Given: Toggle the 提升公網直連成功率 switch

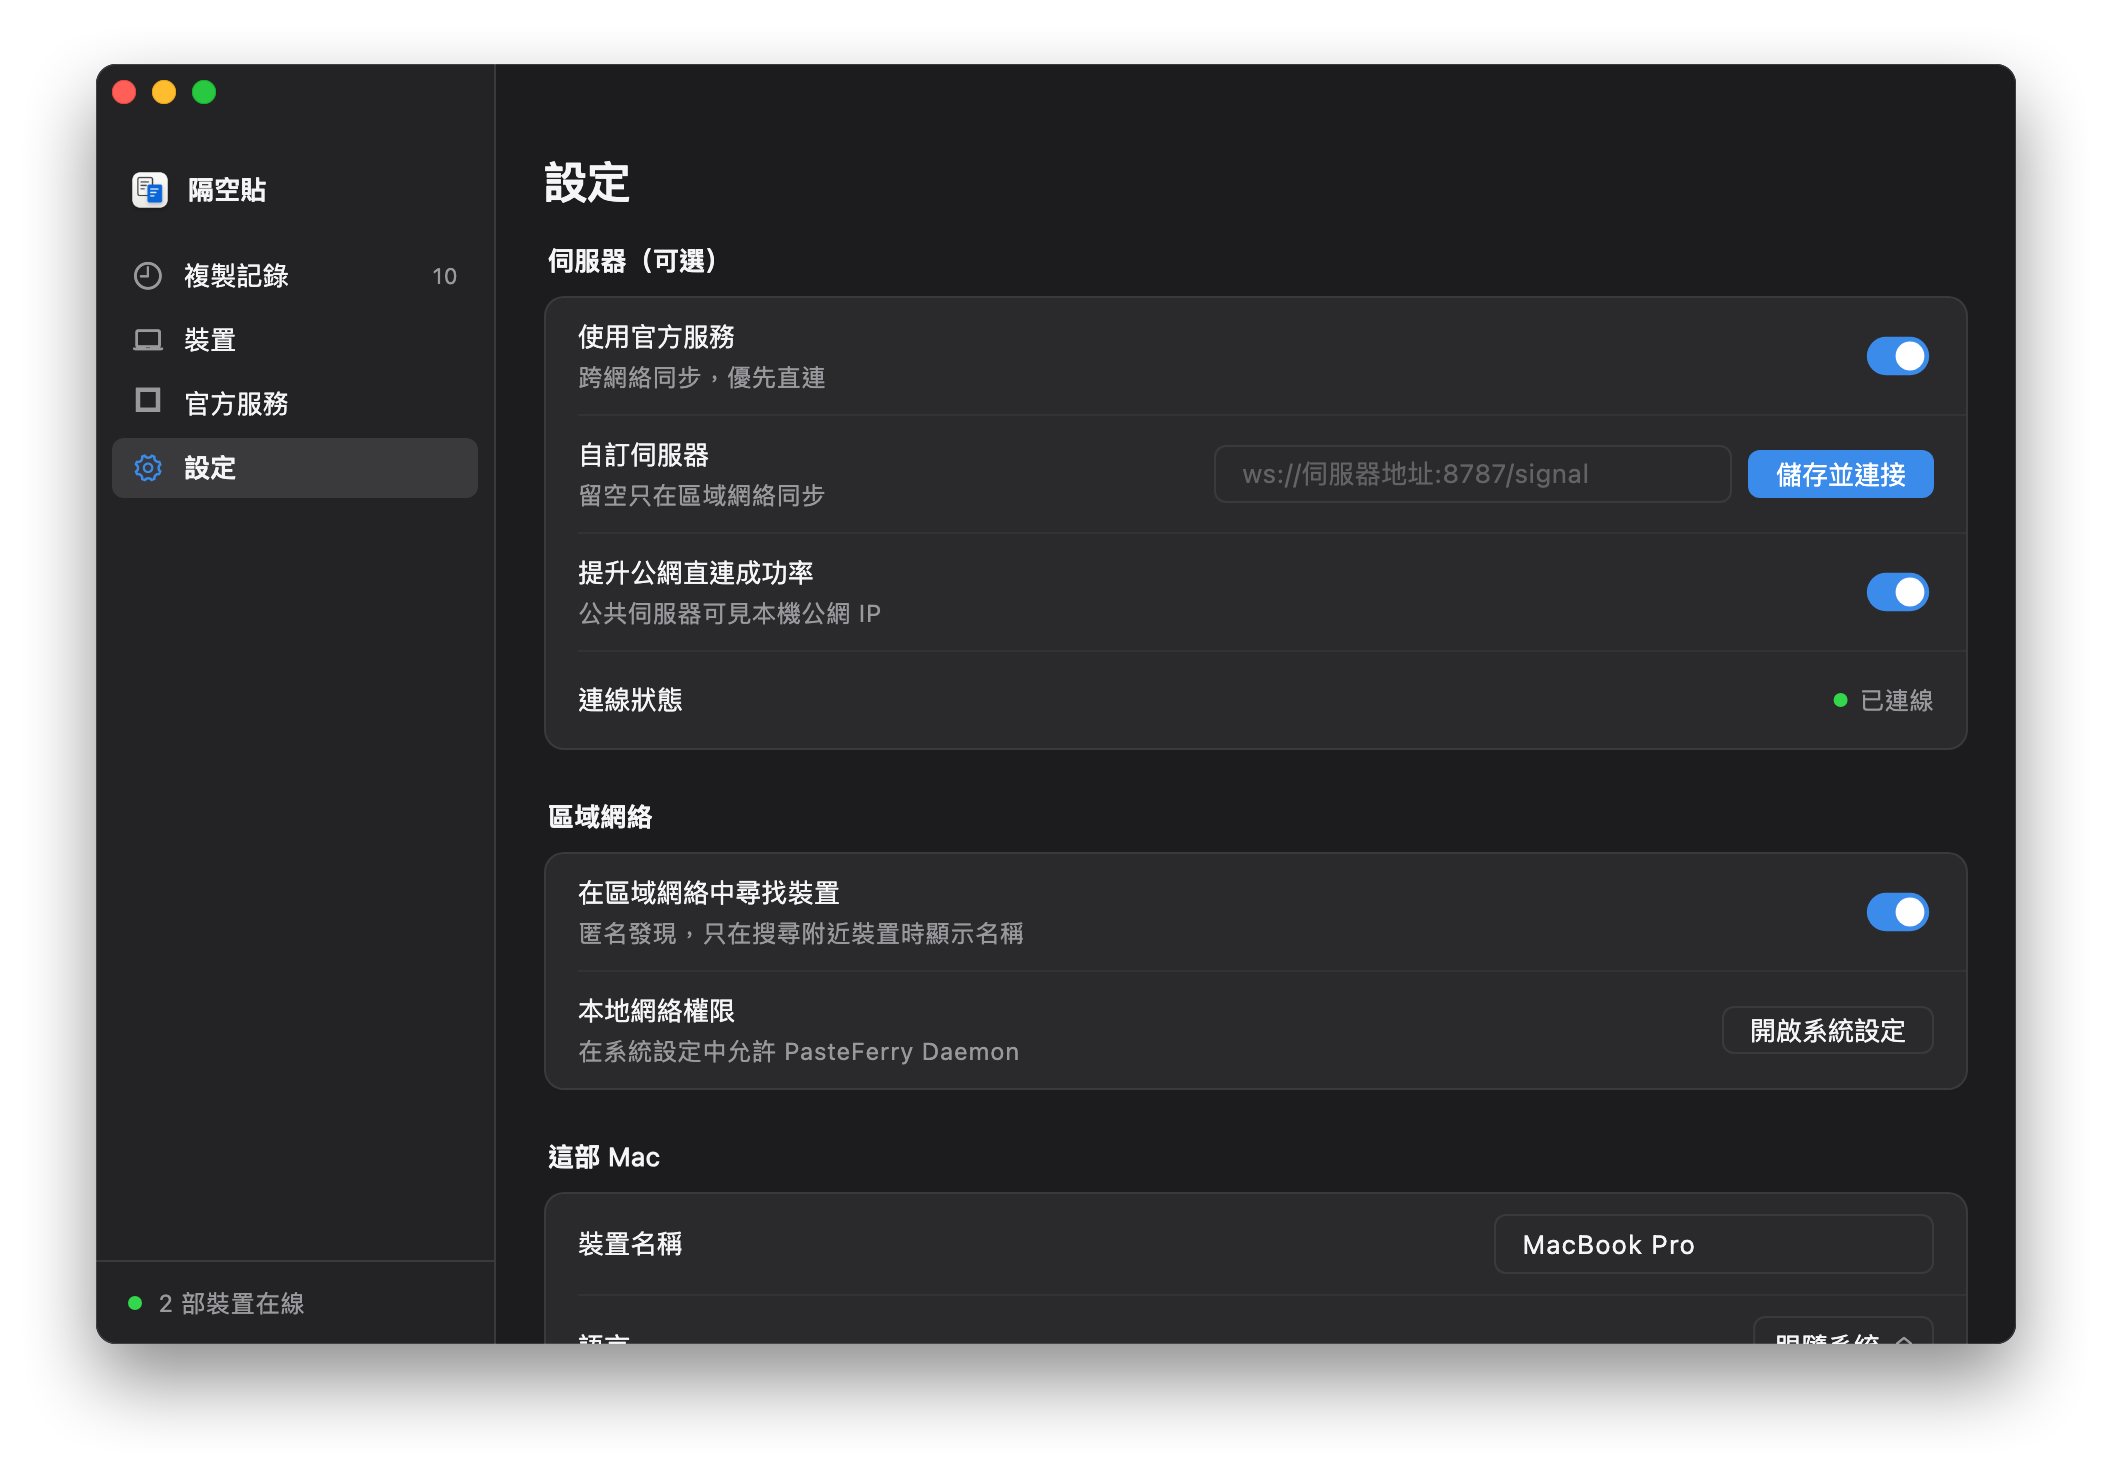Looking at the screenshot, I should point(1897,592).
